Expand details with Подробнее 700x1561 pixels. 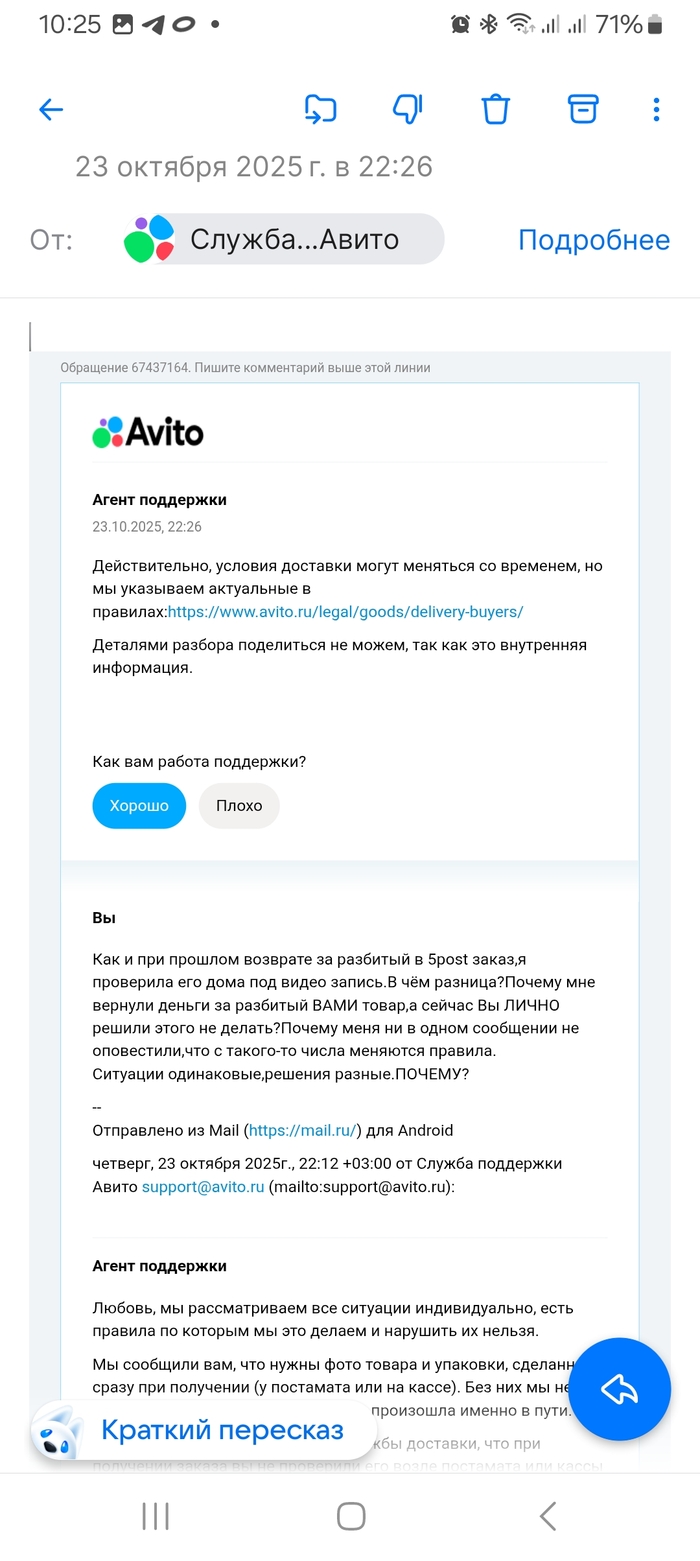click(x=593, y=240)
